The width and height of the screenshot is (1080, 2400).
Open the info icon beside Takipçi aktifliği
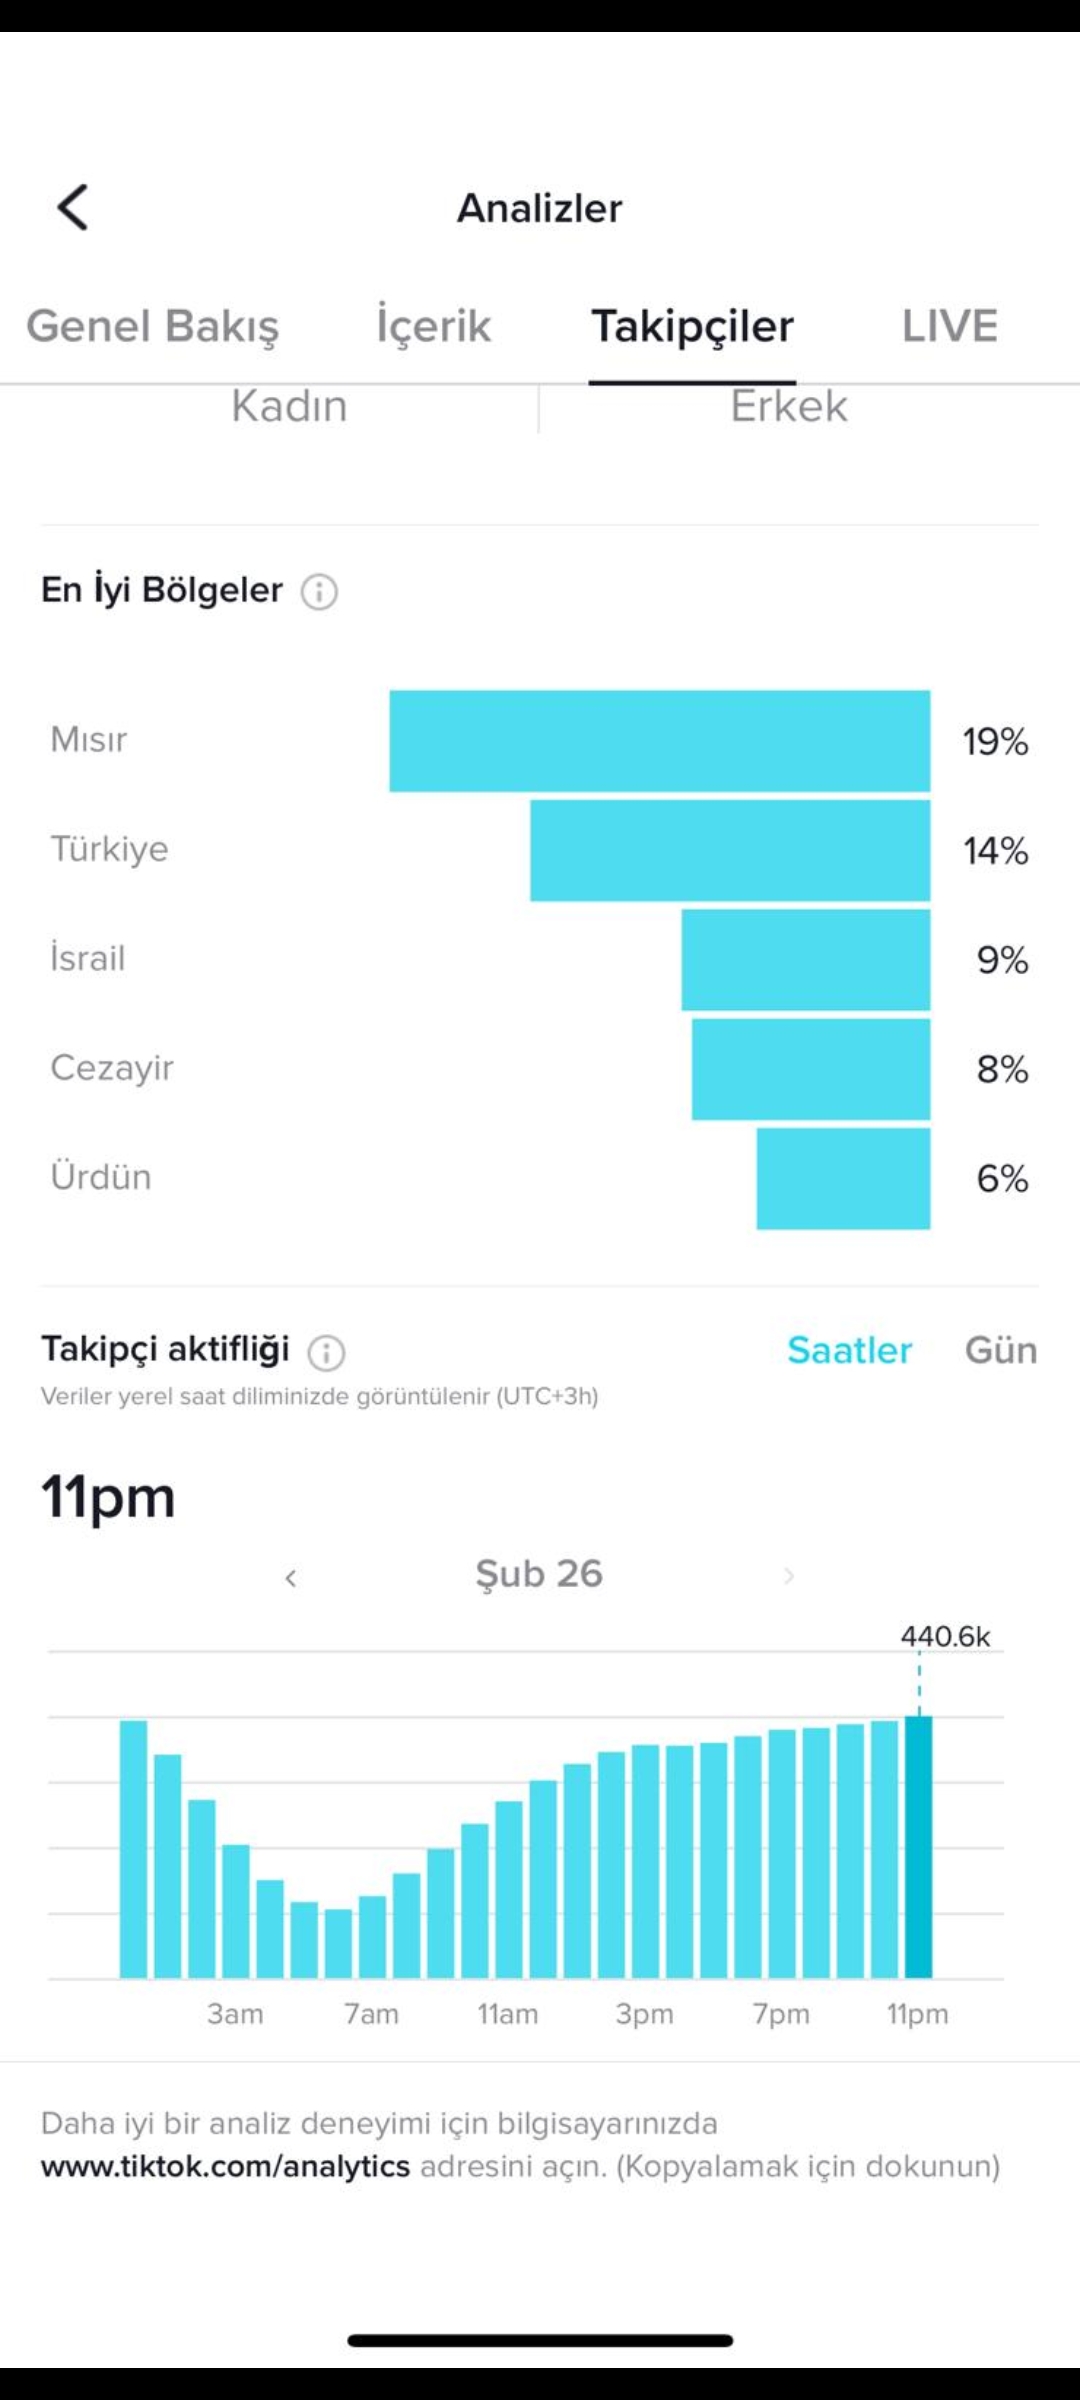tap(326, 1352)
